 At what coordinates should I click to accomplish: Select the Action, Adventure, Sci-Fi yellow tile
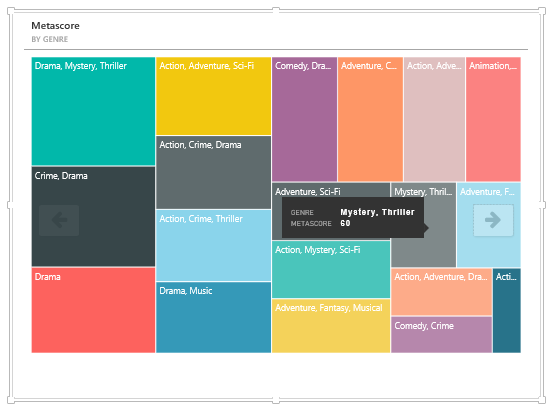[213, 96]
